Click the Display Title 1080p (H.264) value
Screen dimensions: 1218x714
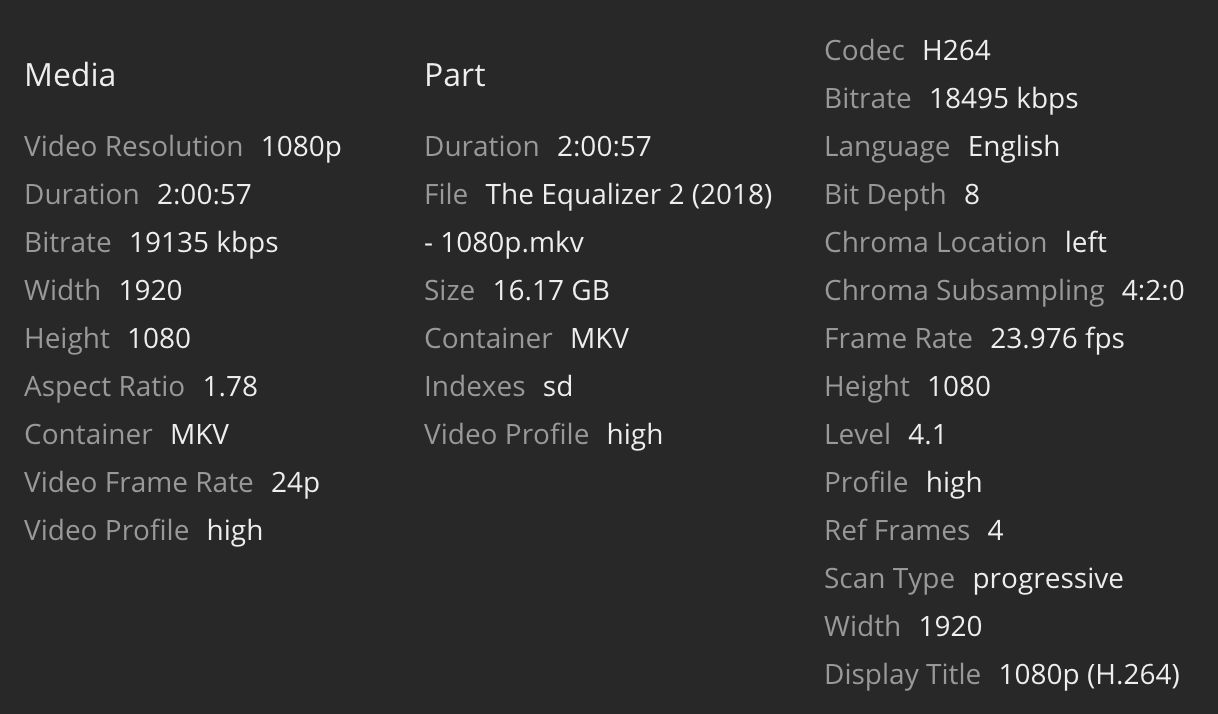[x=1089, y=674]
